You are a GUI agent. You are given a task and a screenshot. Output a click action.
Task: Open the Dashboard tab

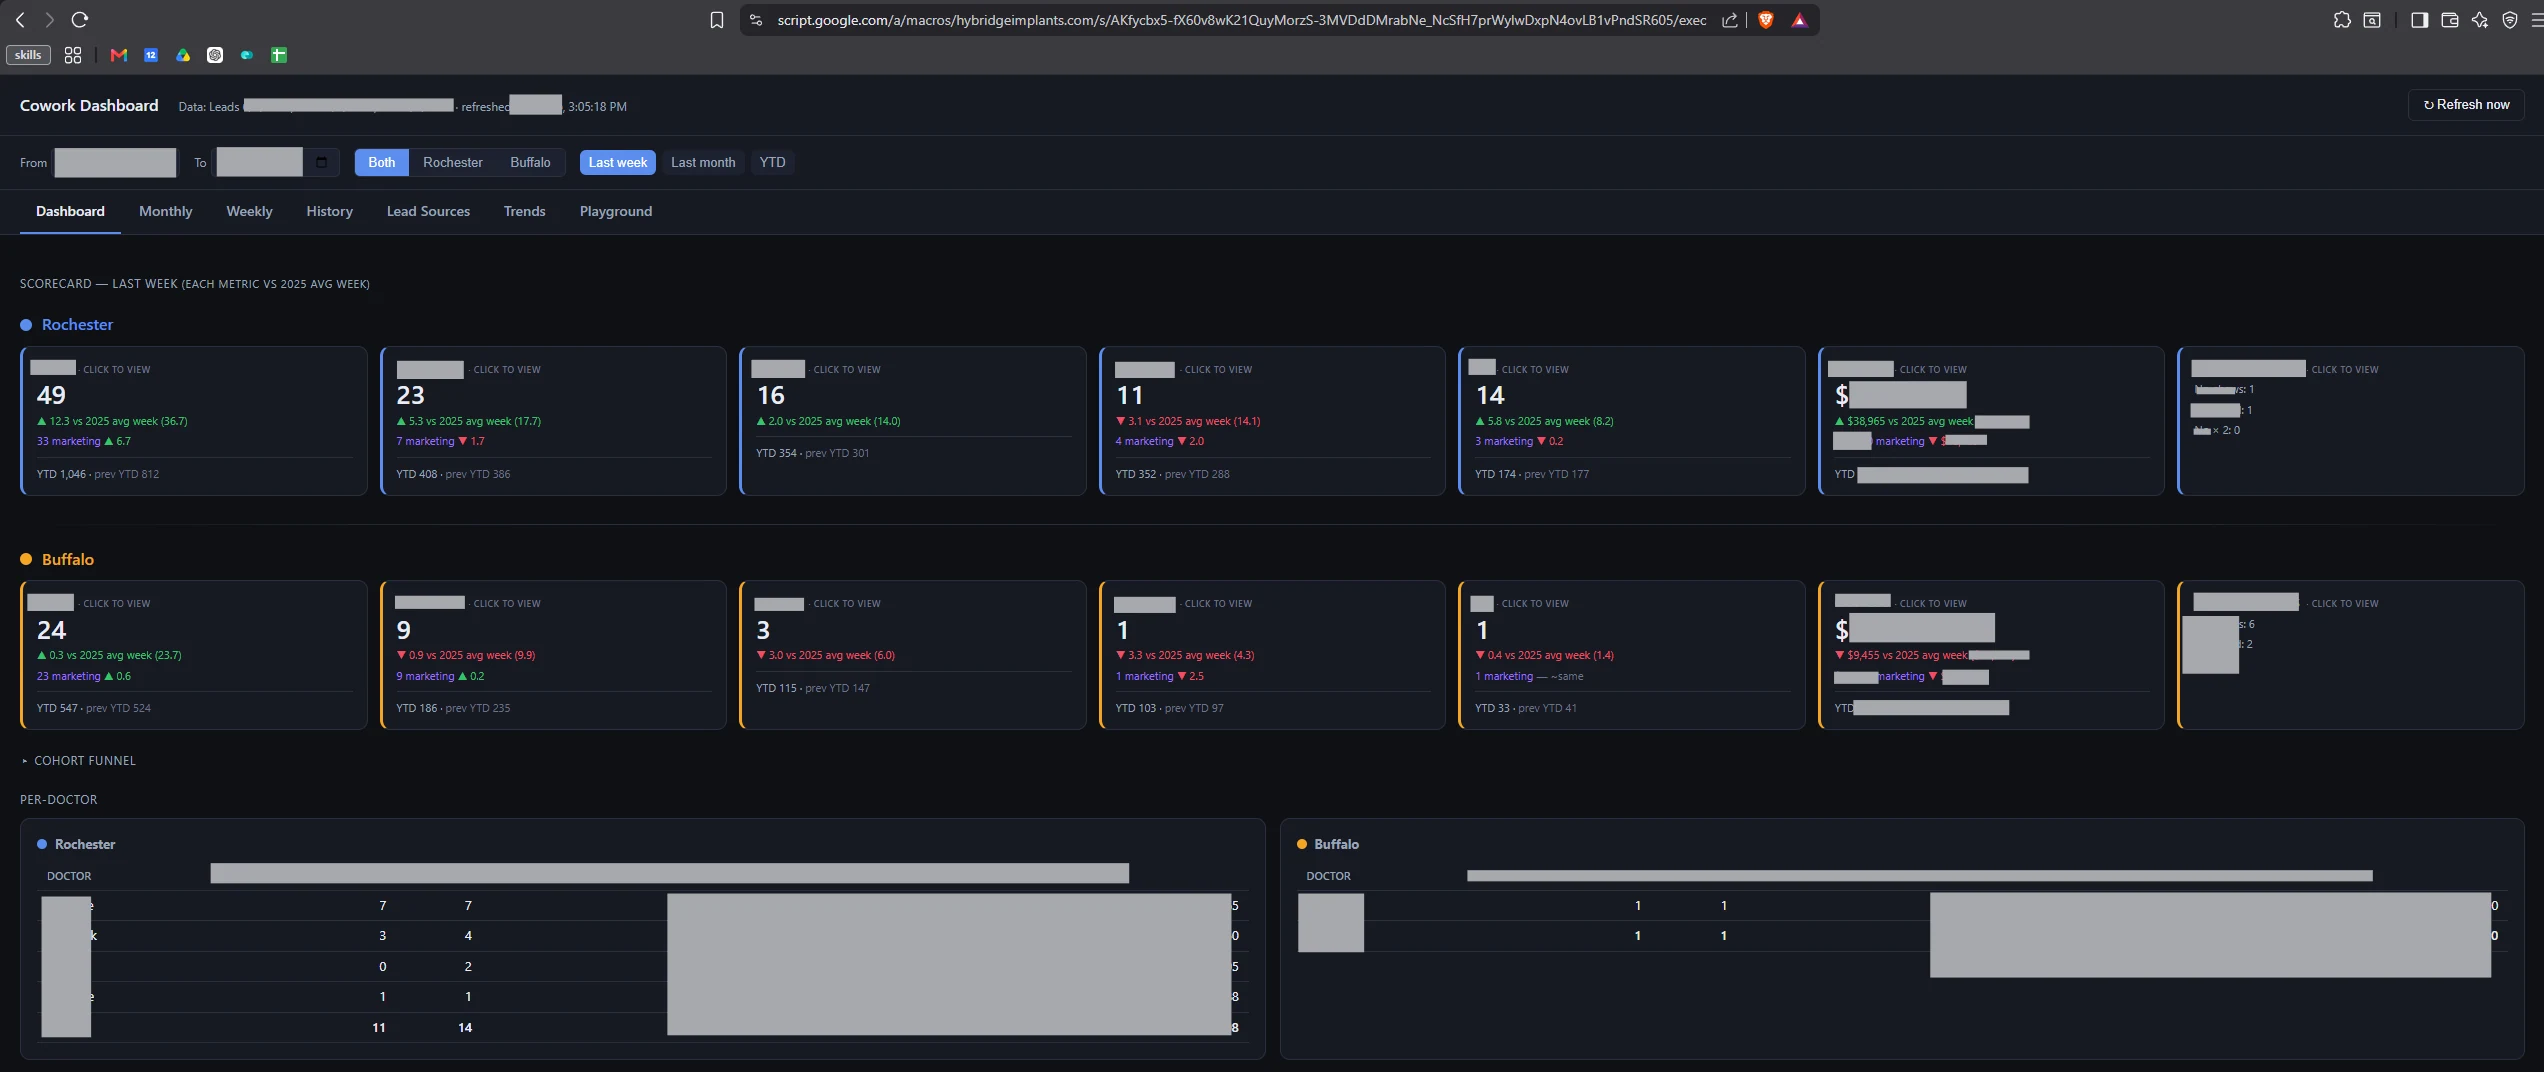click(x=70, y=211)
